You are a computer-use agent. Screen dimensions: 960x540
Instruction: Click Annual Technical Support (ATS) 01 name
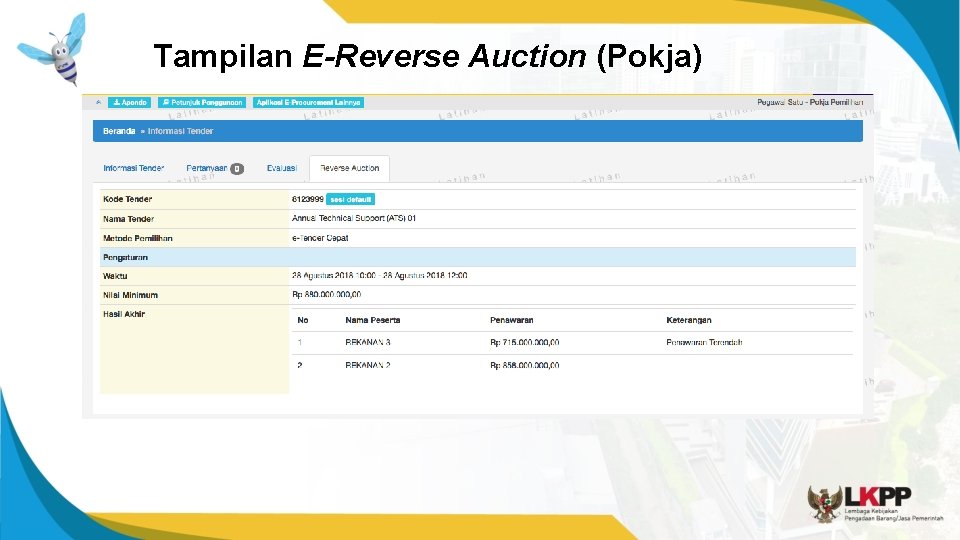tap(354, 218)
